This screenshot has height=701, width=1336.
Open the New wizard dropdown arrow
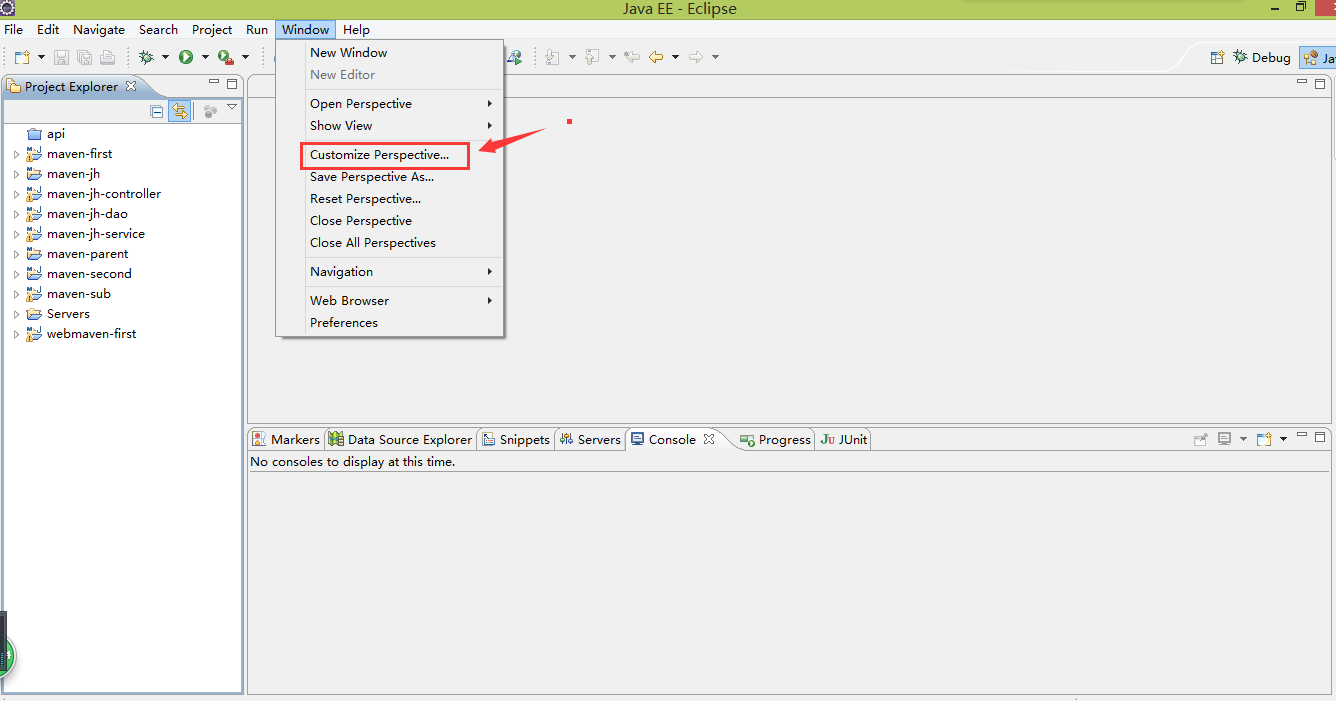[x=41, y=57]
